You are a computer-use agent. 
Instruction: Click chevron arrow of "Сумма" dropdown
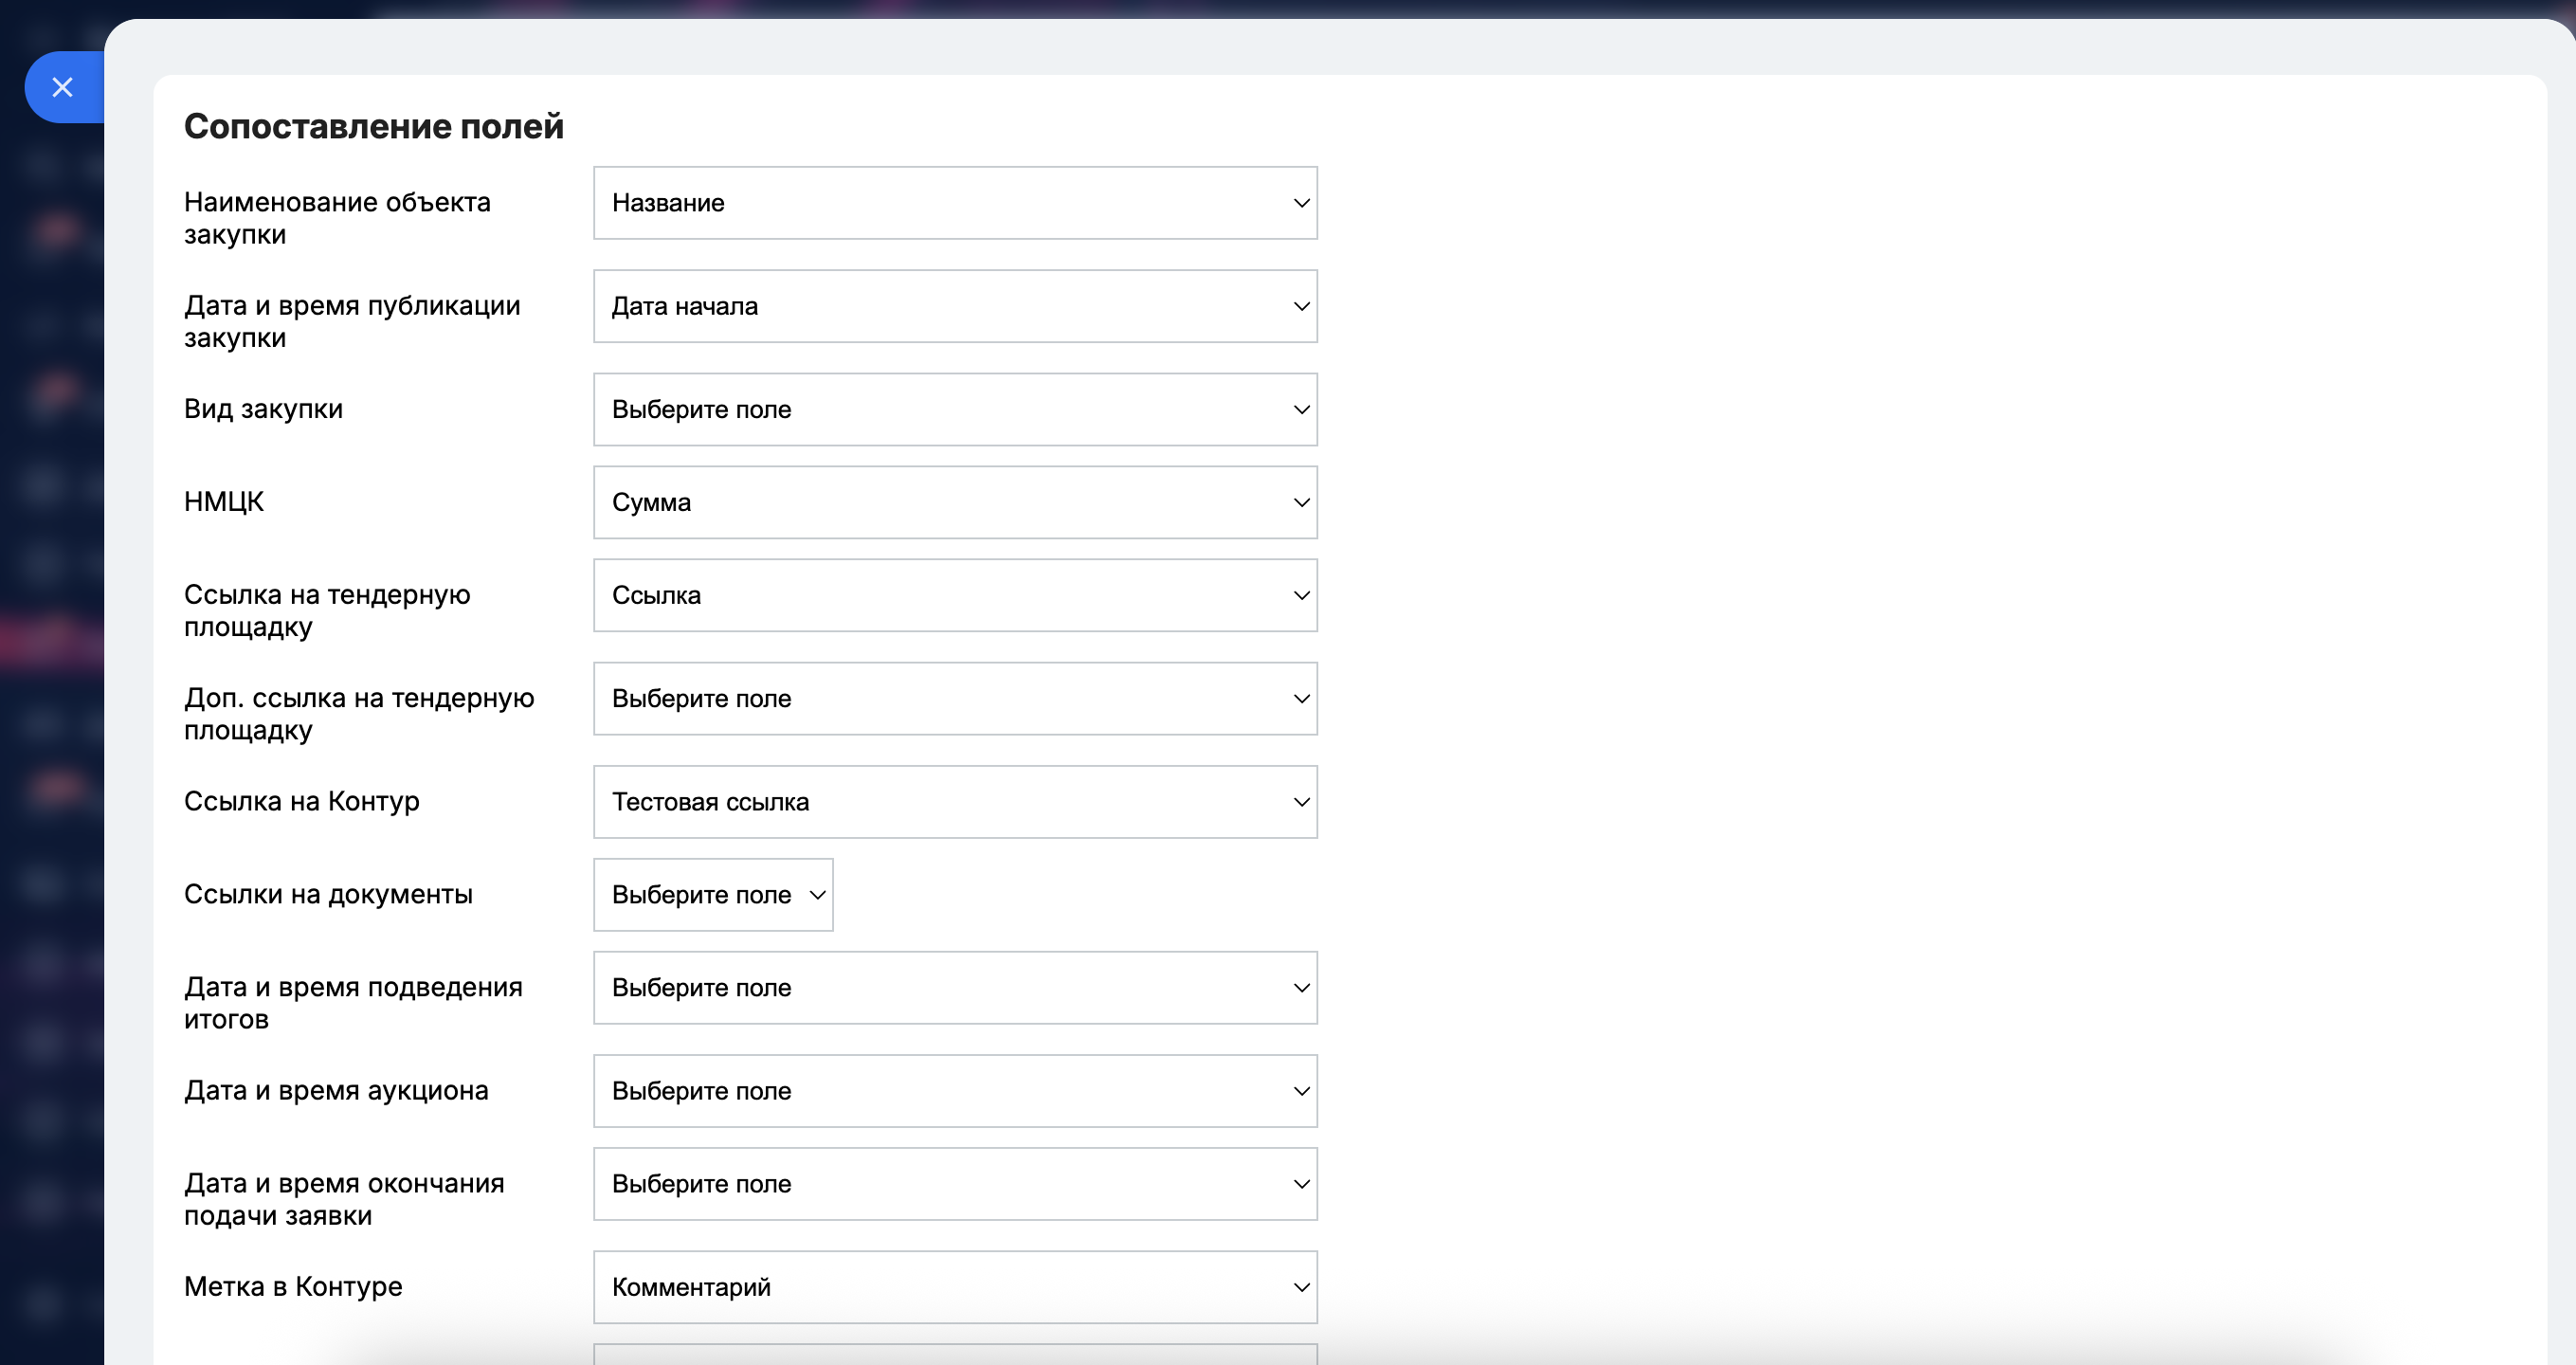click(1300, 503)
